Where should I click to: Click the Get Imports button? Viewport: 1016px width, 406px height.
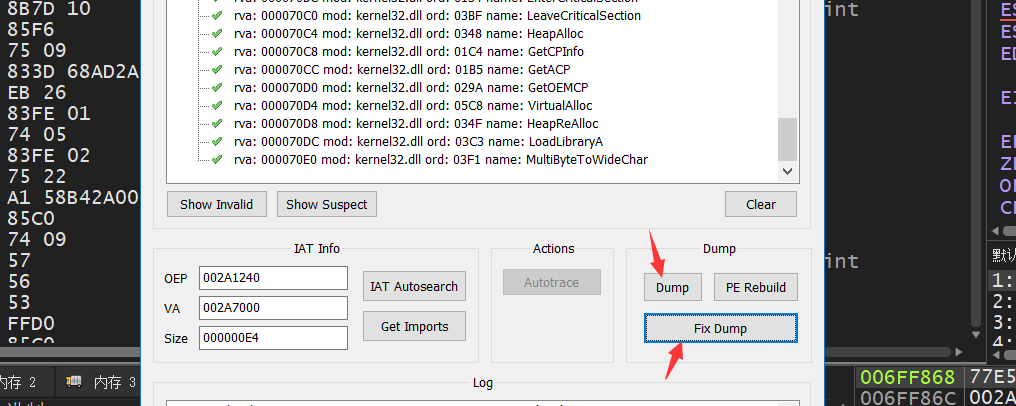pos(413,327)
